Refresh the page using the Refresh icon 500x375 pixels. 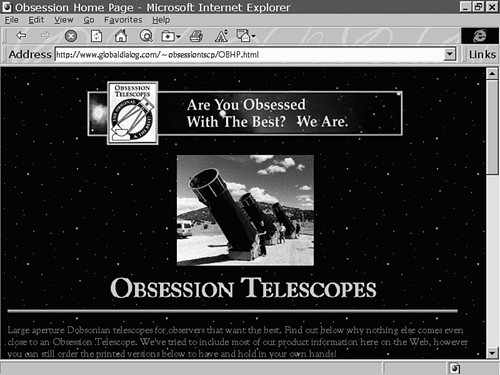coord(96,36)
